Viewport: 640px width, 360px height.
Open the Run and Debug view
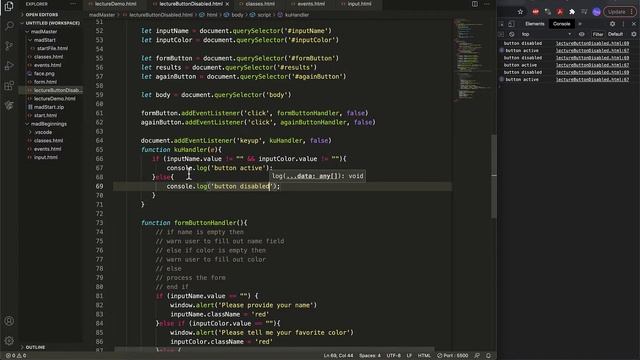coord(9,66)
